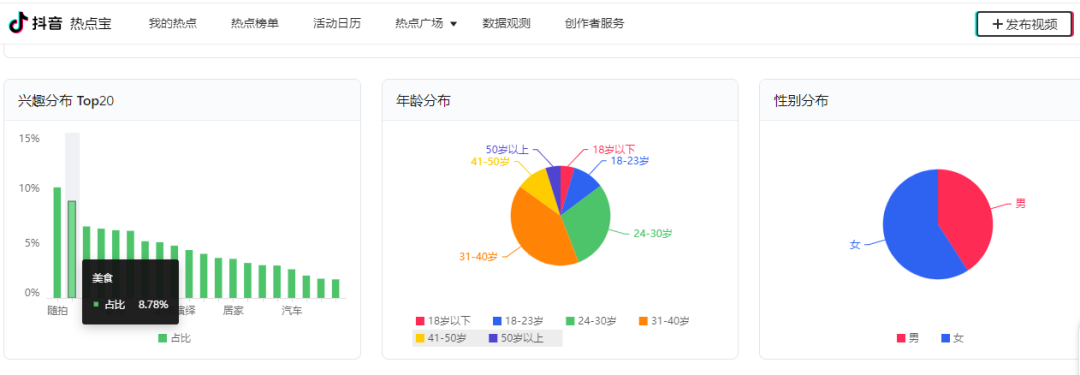Toggle 50岁以上 legend entry
The image size is (1080, 375).
516,338
